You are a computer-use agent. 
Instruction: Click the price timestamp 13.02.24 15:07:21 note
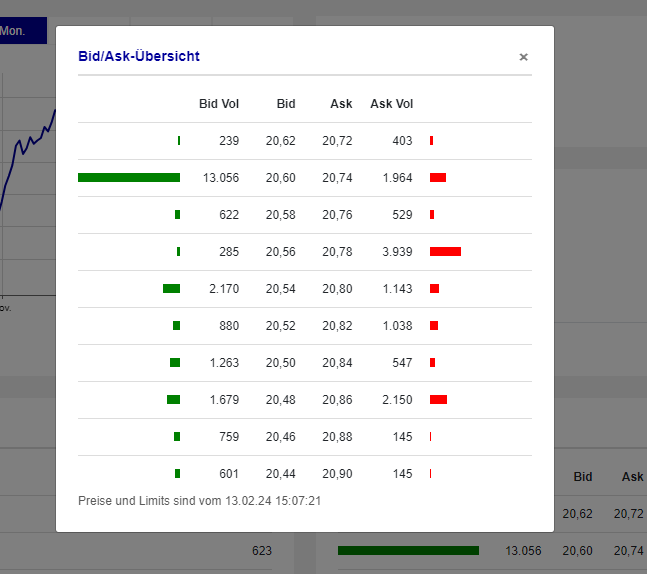pos(199,501)
